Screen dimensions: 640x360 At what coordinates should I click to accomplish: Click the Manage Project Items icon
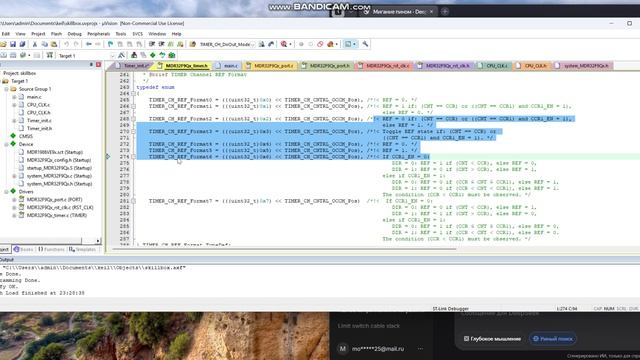134,55
